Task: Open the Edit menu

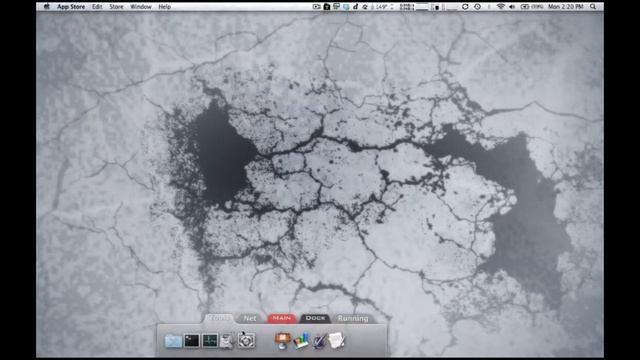Action: click(97, 7)
